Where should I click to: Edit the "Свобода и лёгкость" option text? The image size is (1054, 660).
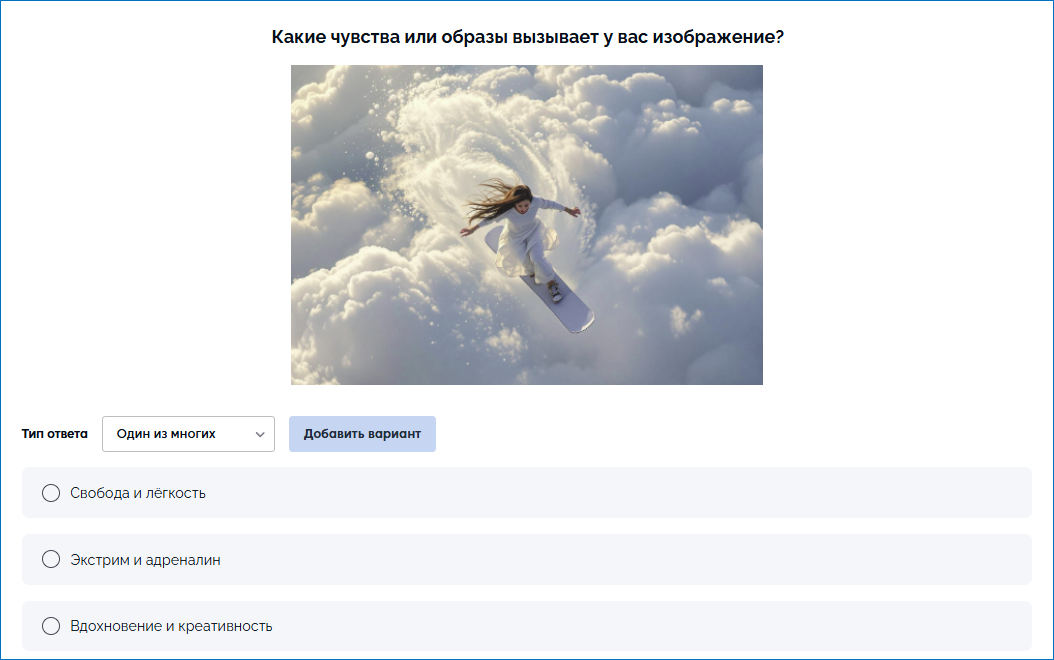click(138, 493)
